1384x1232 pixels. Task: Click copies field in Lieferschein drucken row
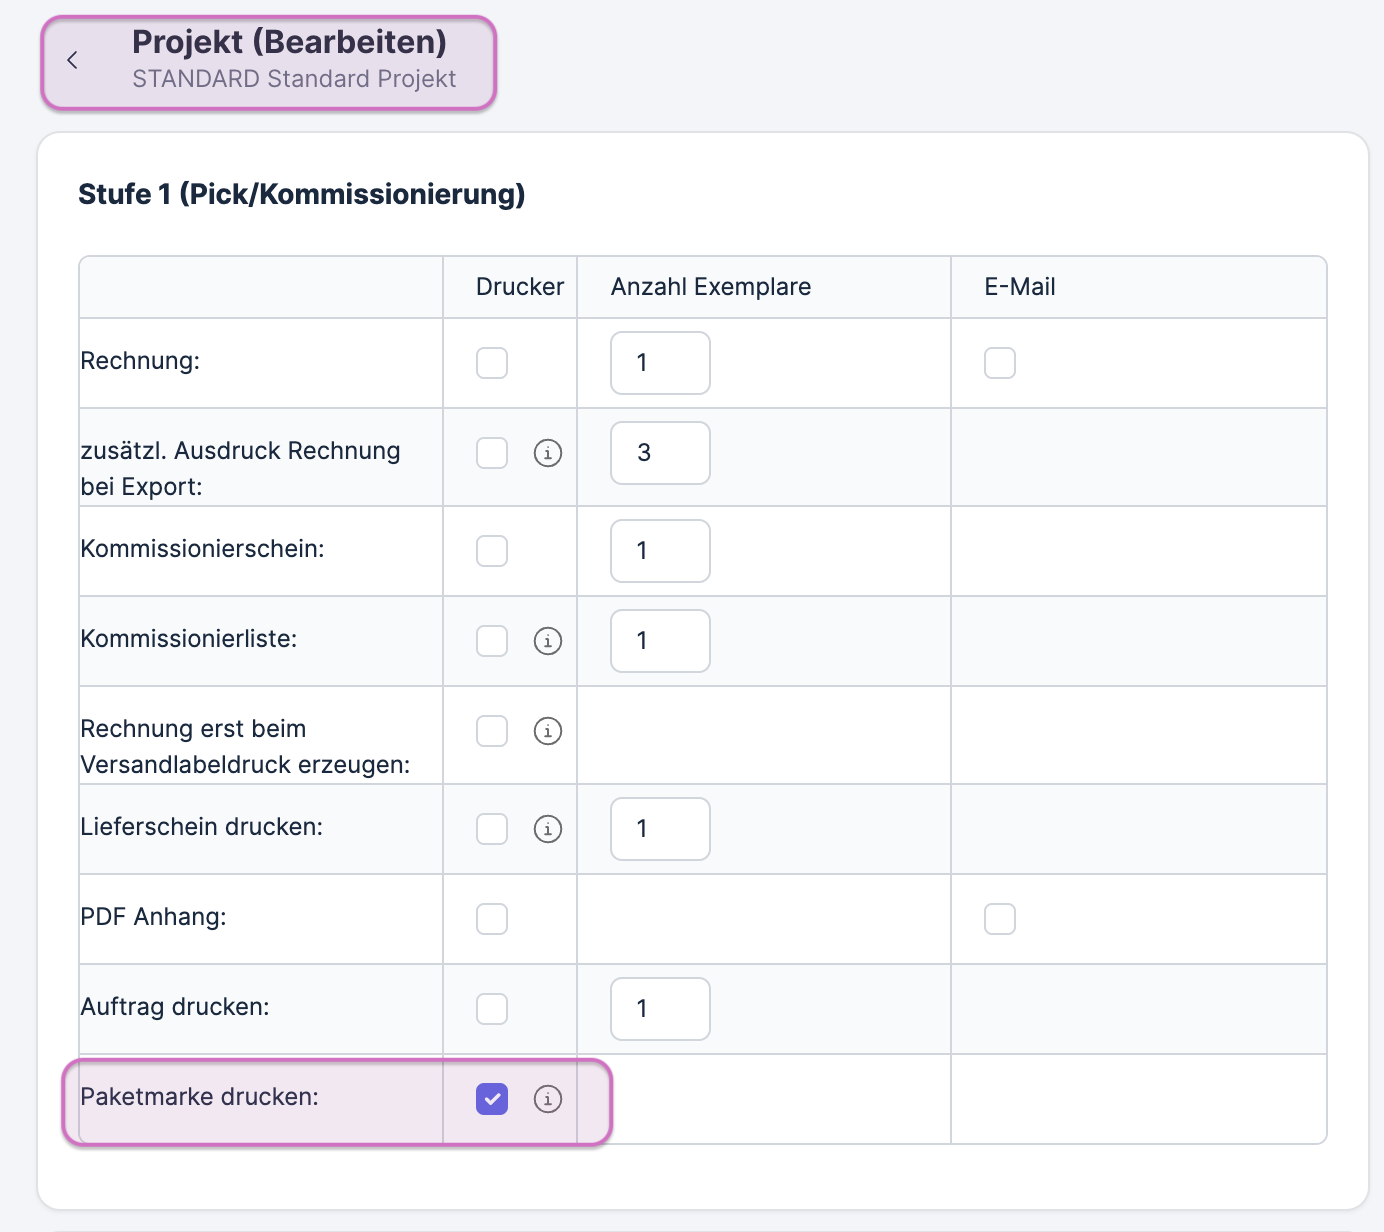click(660, 829)
